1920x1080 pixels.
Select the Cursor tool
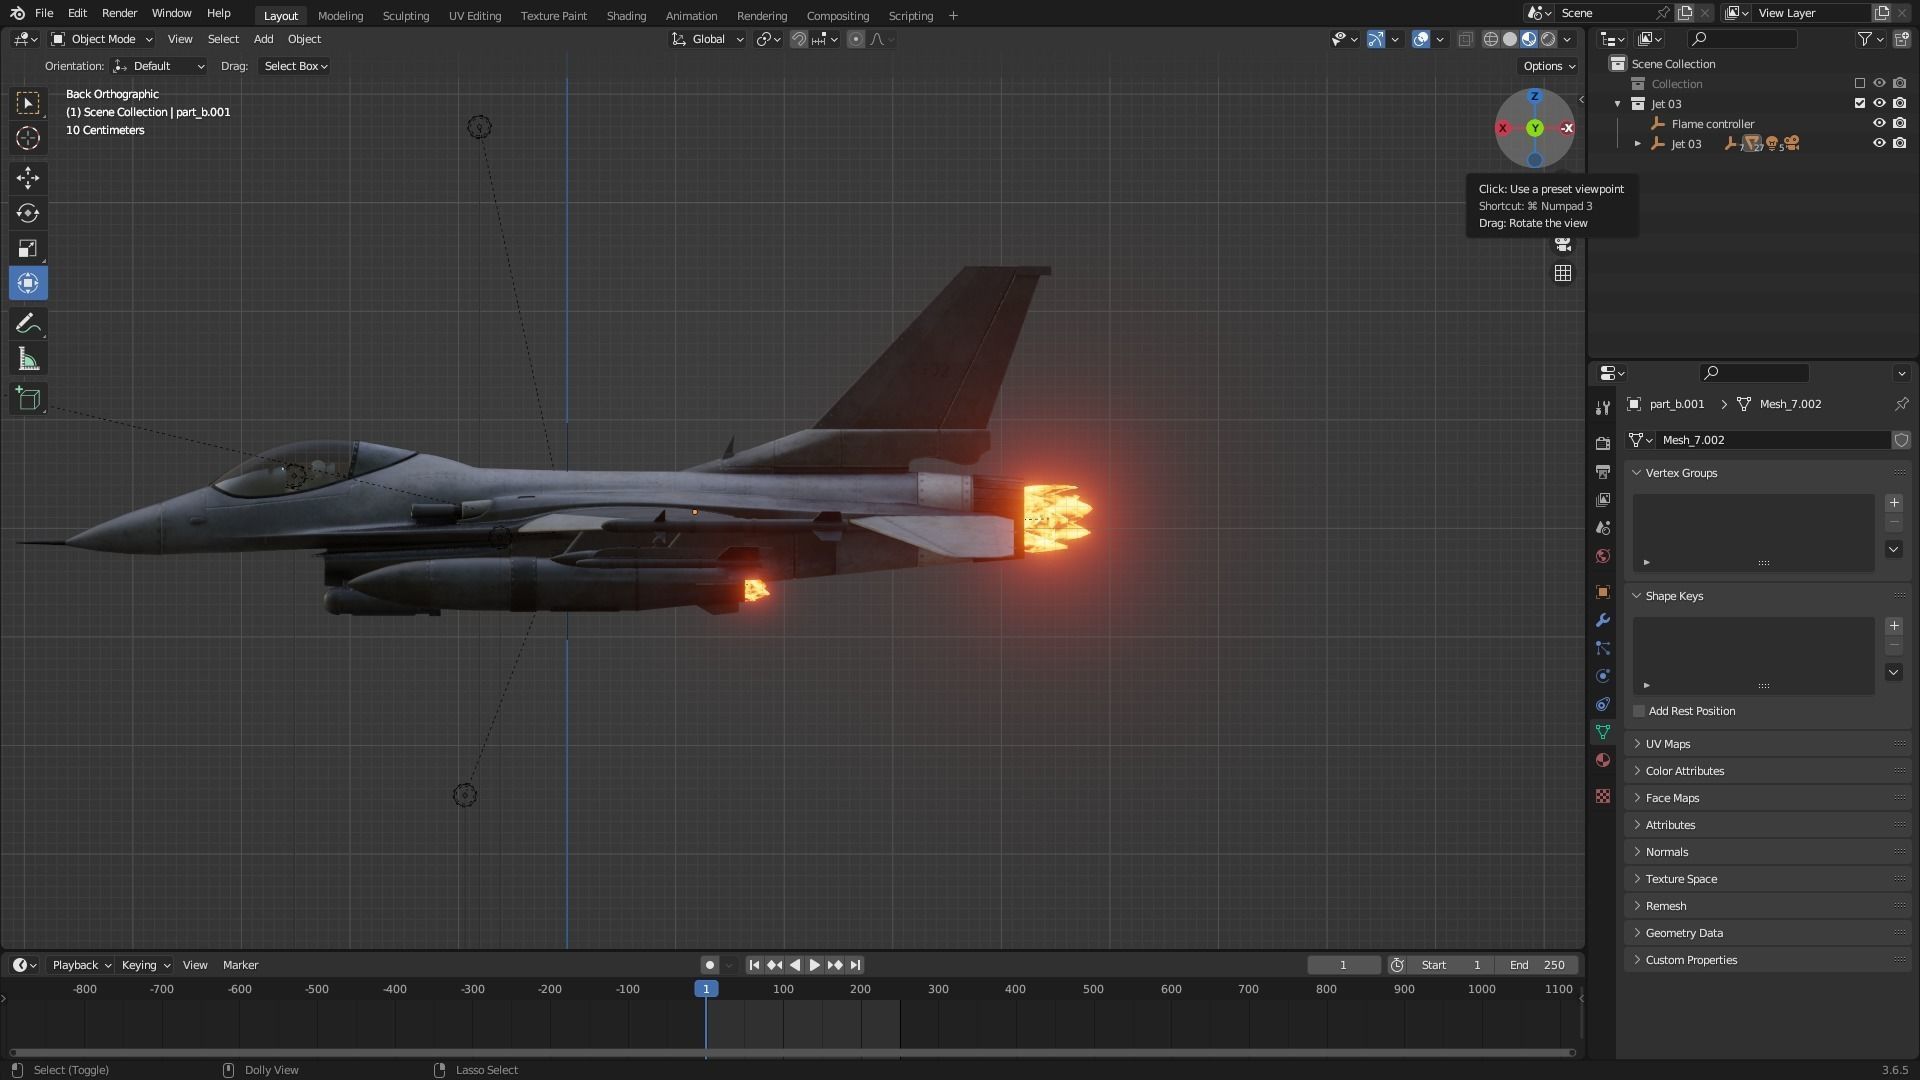point(28,138)
